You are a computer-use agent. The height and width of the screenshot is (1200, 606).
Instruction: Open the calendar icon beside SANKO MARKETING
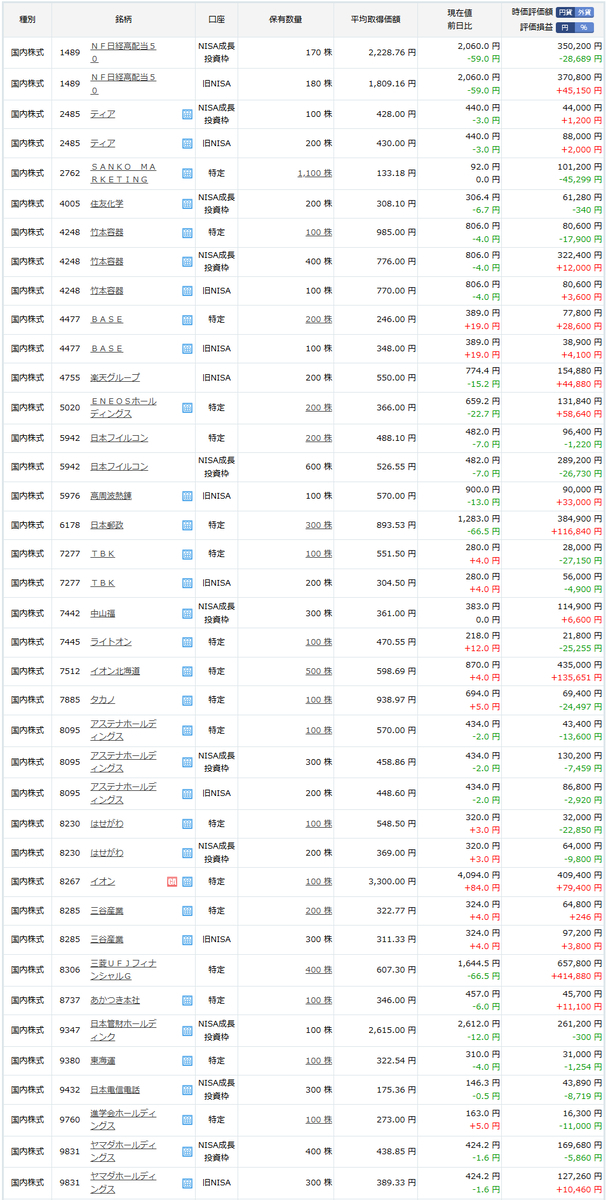187,174
